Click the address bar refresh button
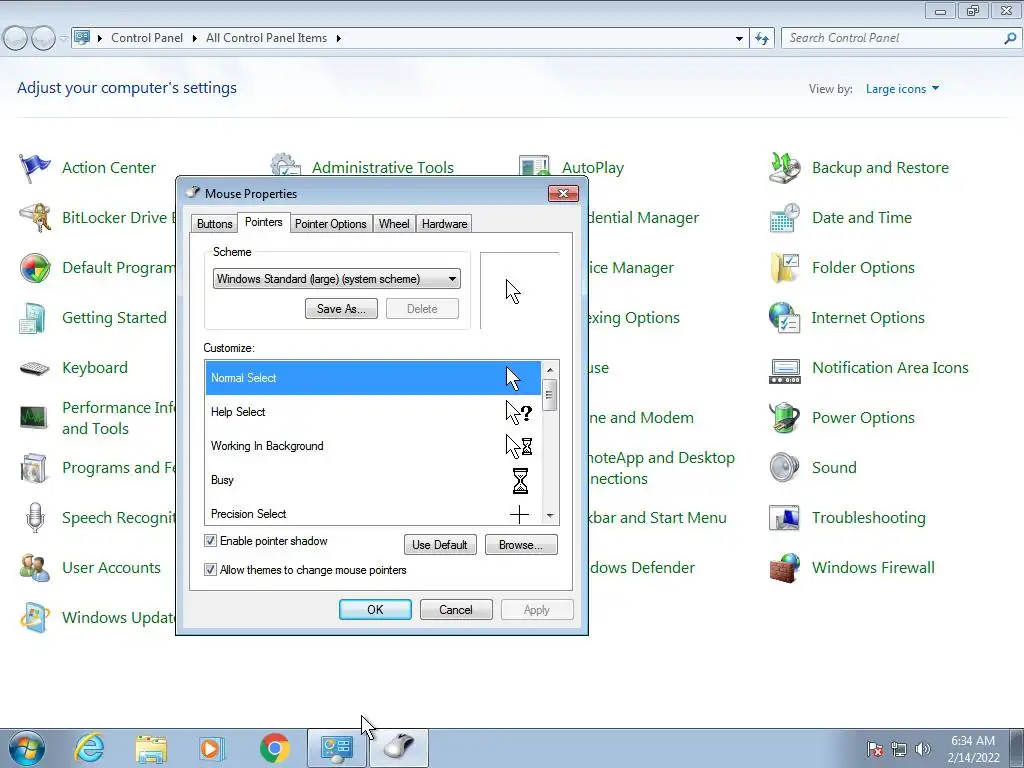 [x=762, y=39]
